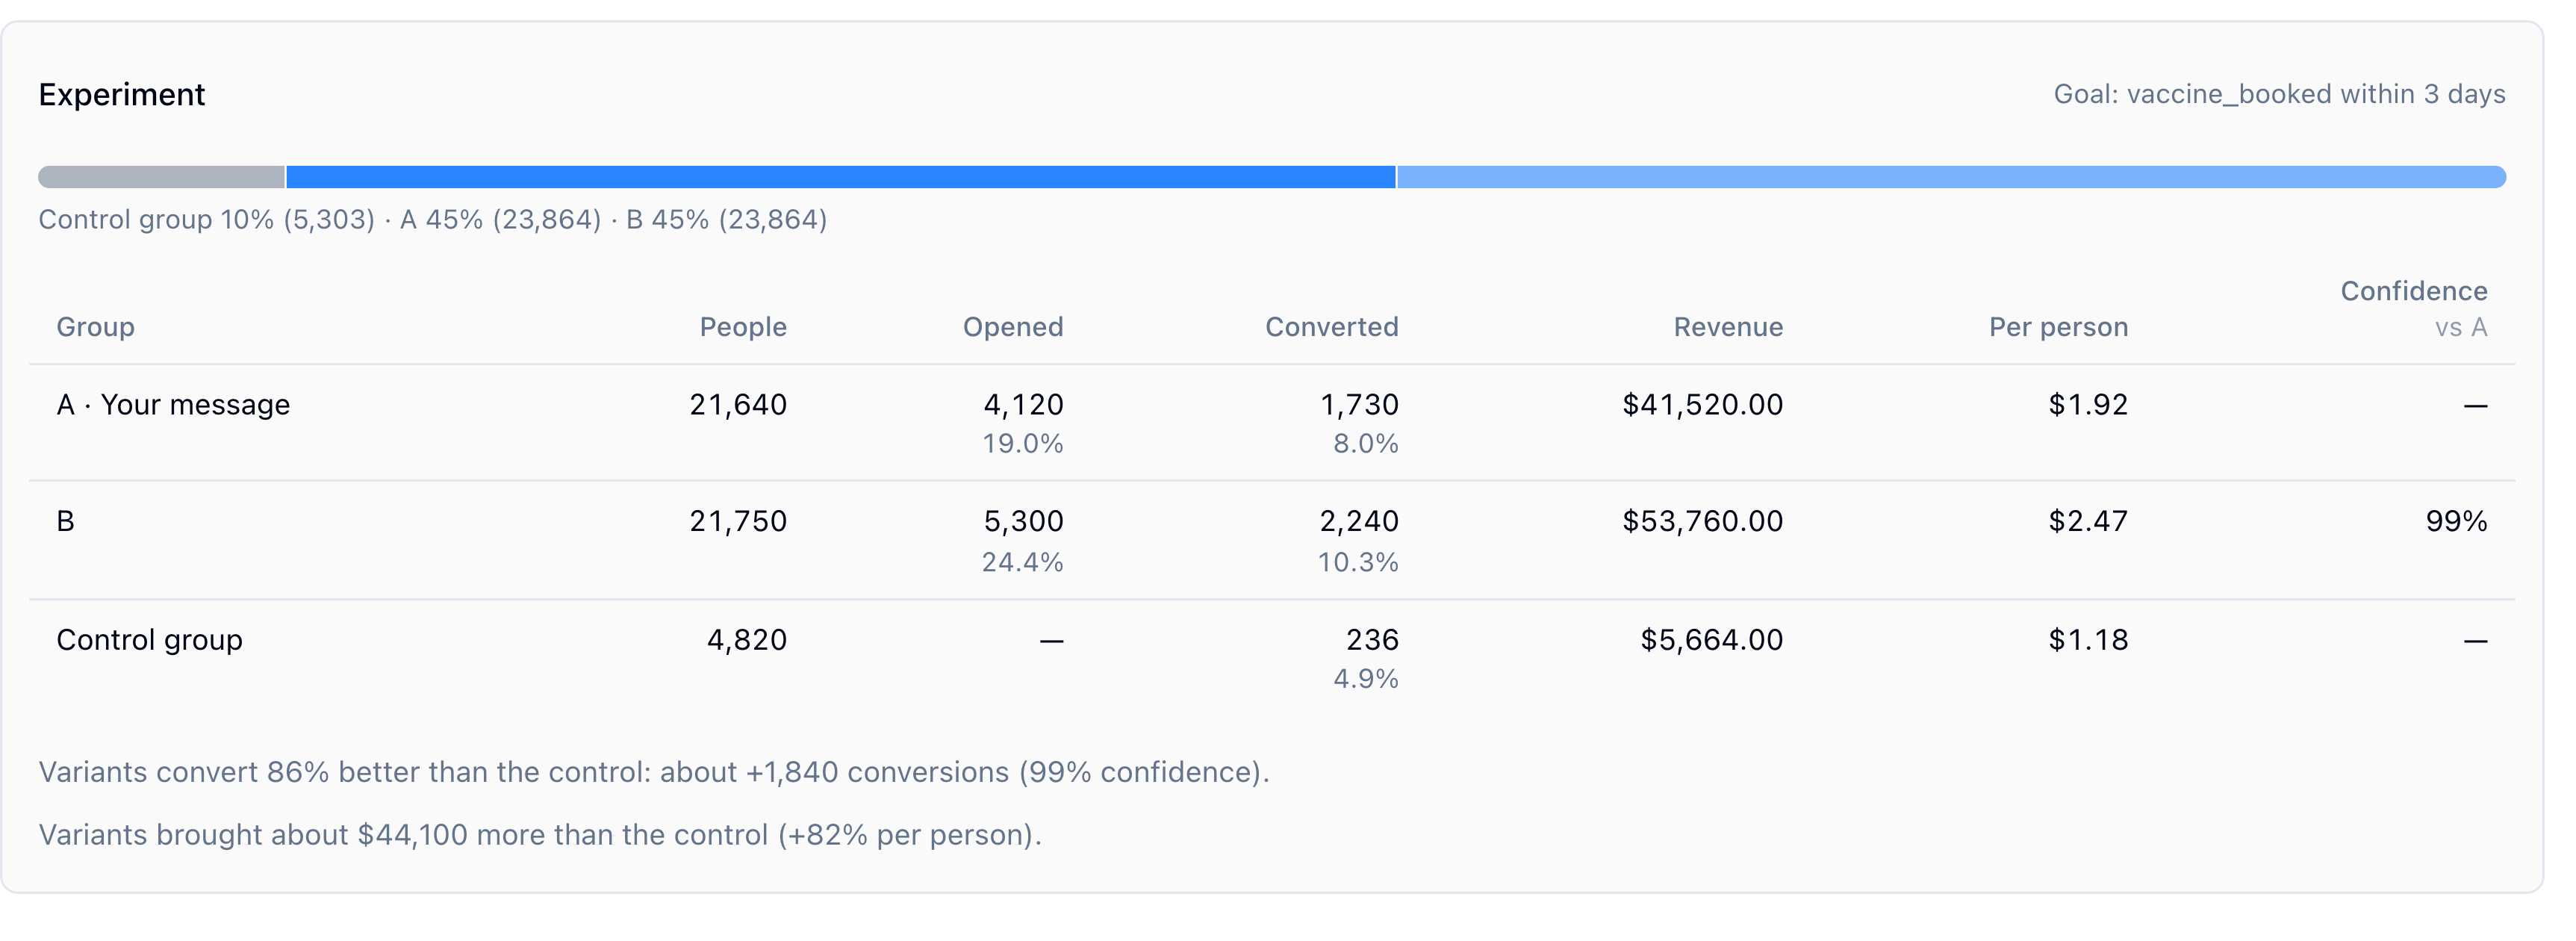Image resolution: width=2576 pixels, height=941 pixels.
Task: Click per person value $2.47
Action: (2088, 521)
